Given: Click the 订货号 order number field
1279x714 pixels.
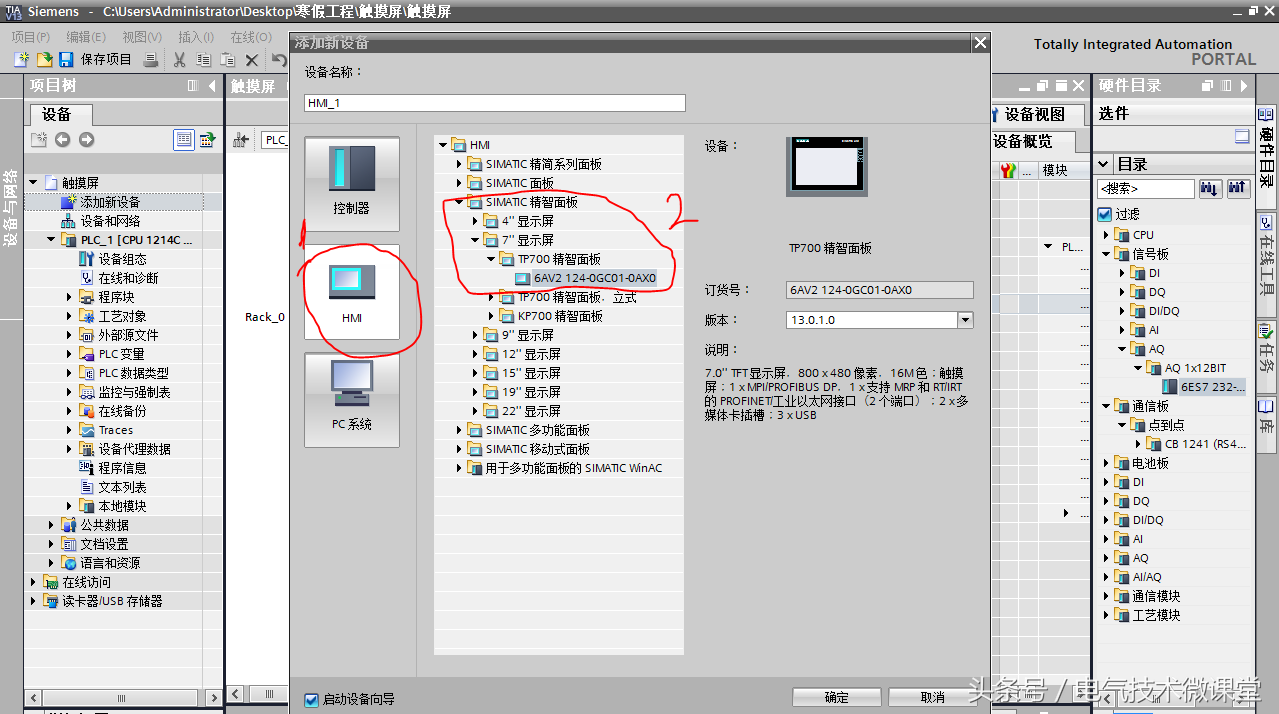Looking at the screenshot, I should coord(879,290).
